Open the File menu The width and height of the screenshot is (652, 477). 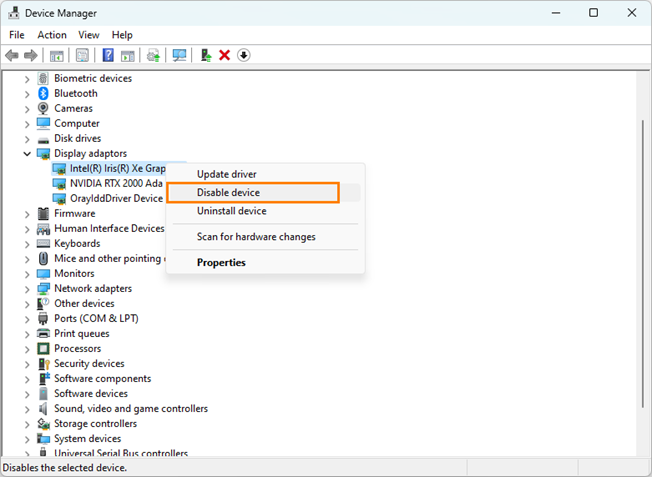pyautogui.click(x=17, y=35)
